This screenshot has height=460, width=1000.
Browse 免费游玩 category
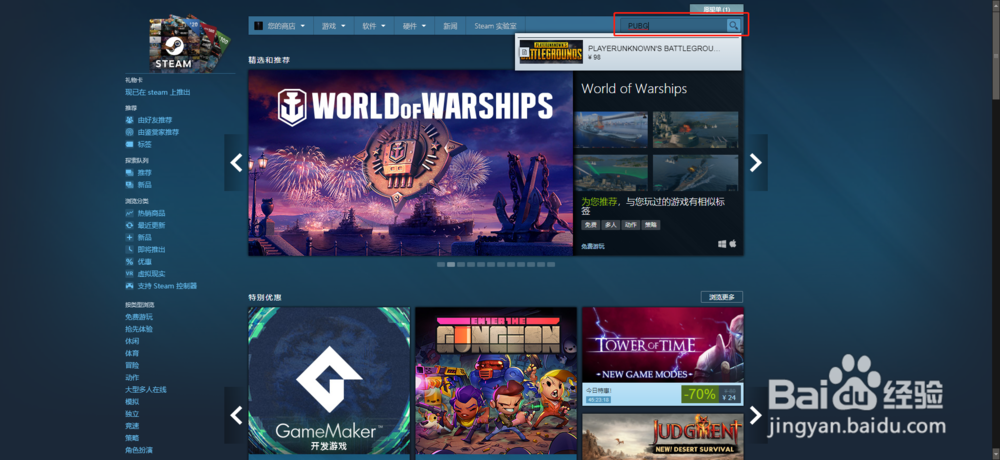[x=138, y=317]
